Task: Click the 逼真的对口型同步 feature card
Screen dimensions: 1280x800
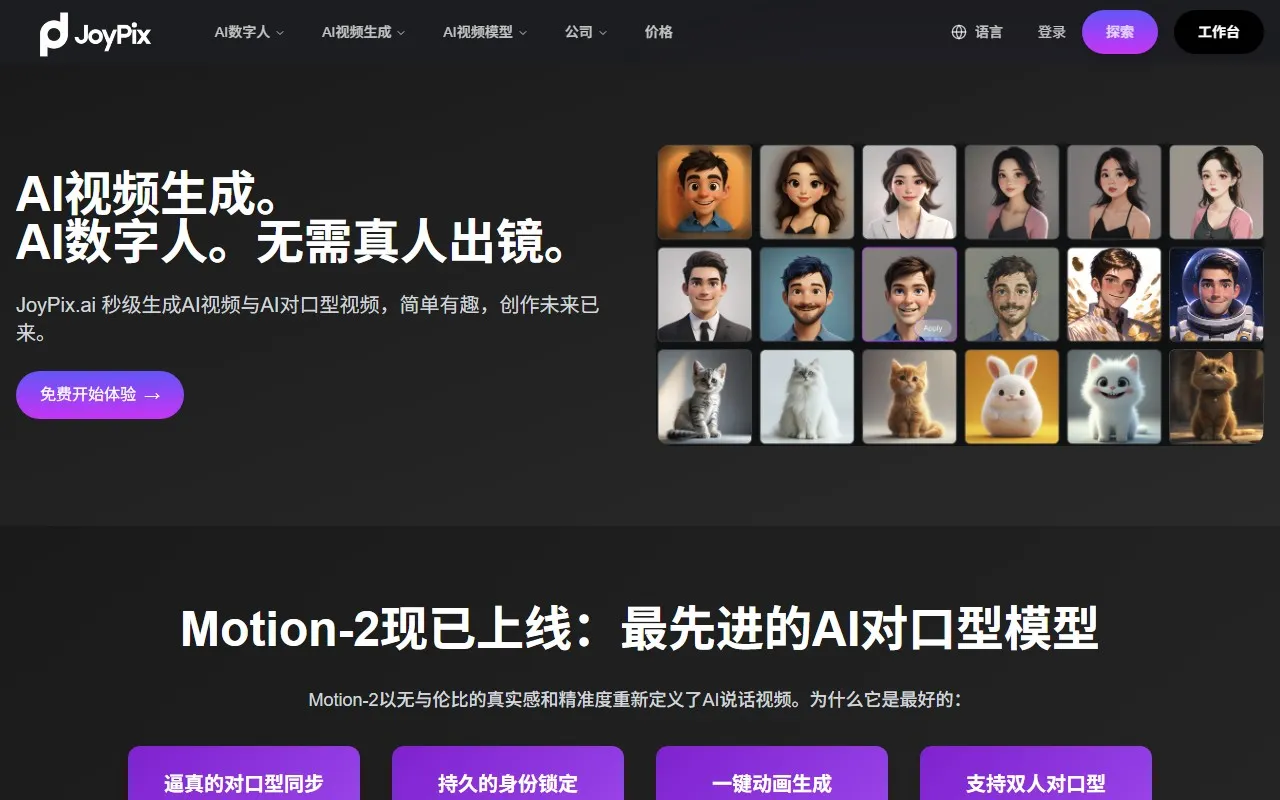Action: click(x=244, y=774)
